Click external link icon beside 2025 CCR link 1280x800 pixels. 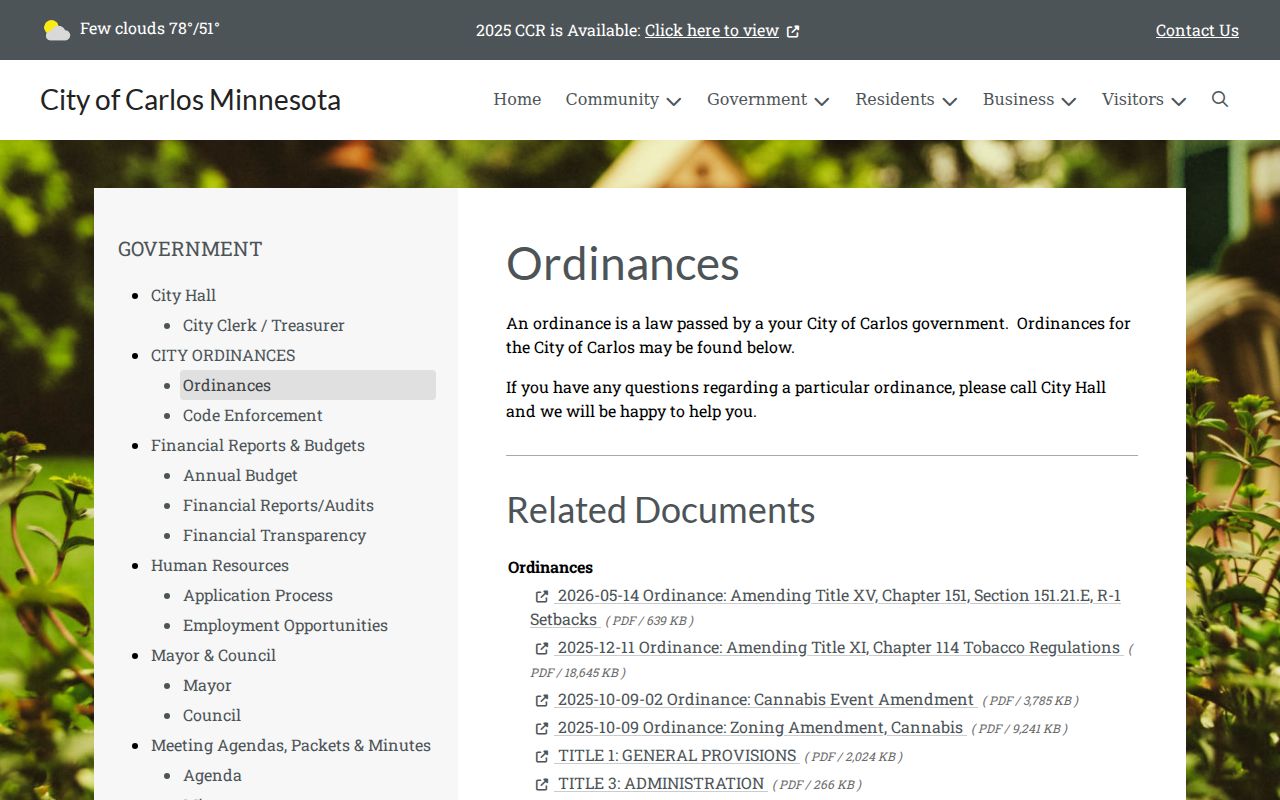click(793, 31)
